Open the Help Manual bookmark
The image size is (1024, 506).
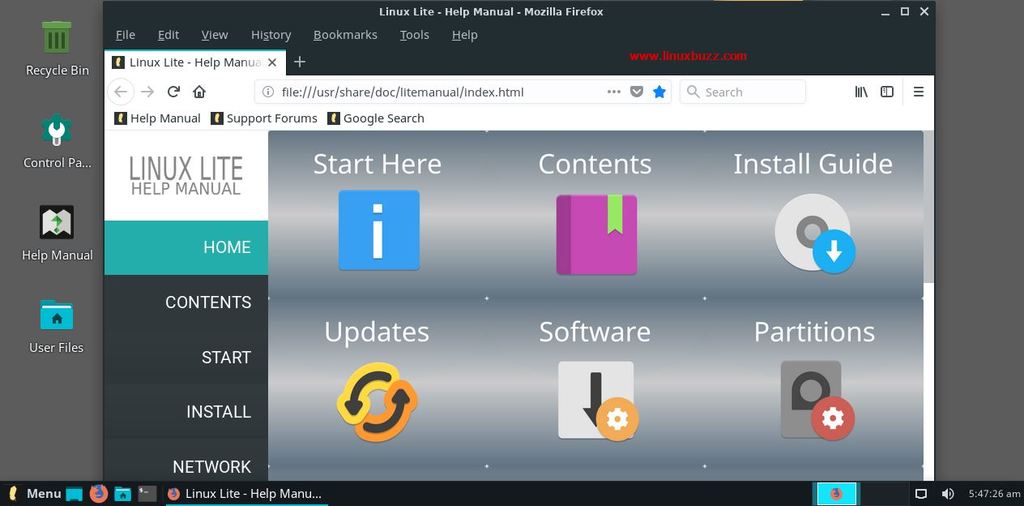pyautogui.click(x=157, y=118)
